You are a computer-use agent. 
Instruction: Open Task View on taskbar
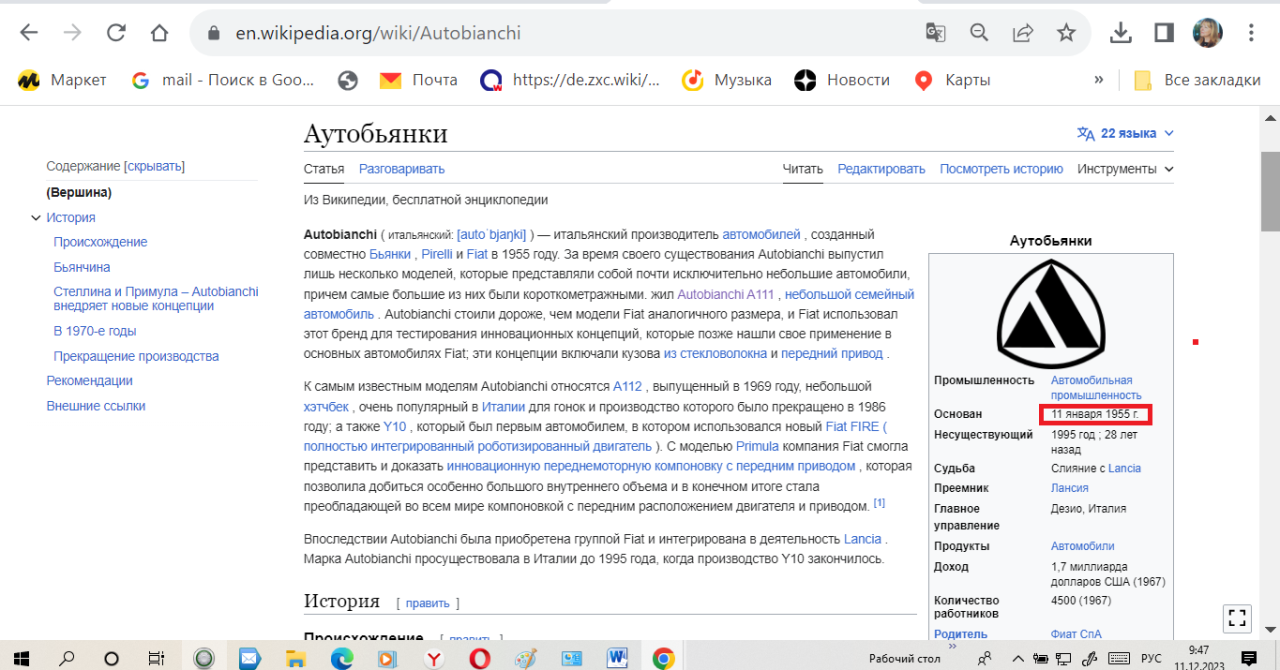tap(156, 658)
